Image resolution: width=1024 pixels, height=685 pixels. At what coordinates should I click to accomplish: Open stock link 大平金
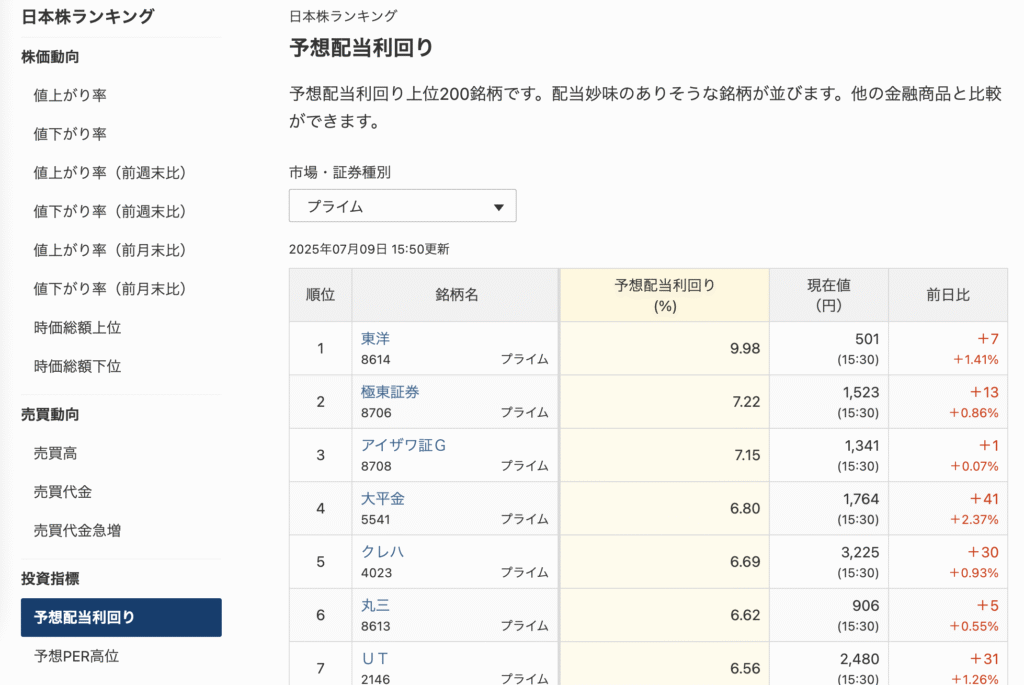pos(383,499)
